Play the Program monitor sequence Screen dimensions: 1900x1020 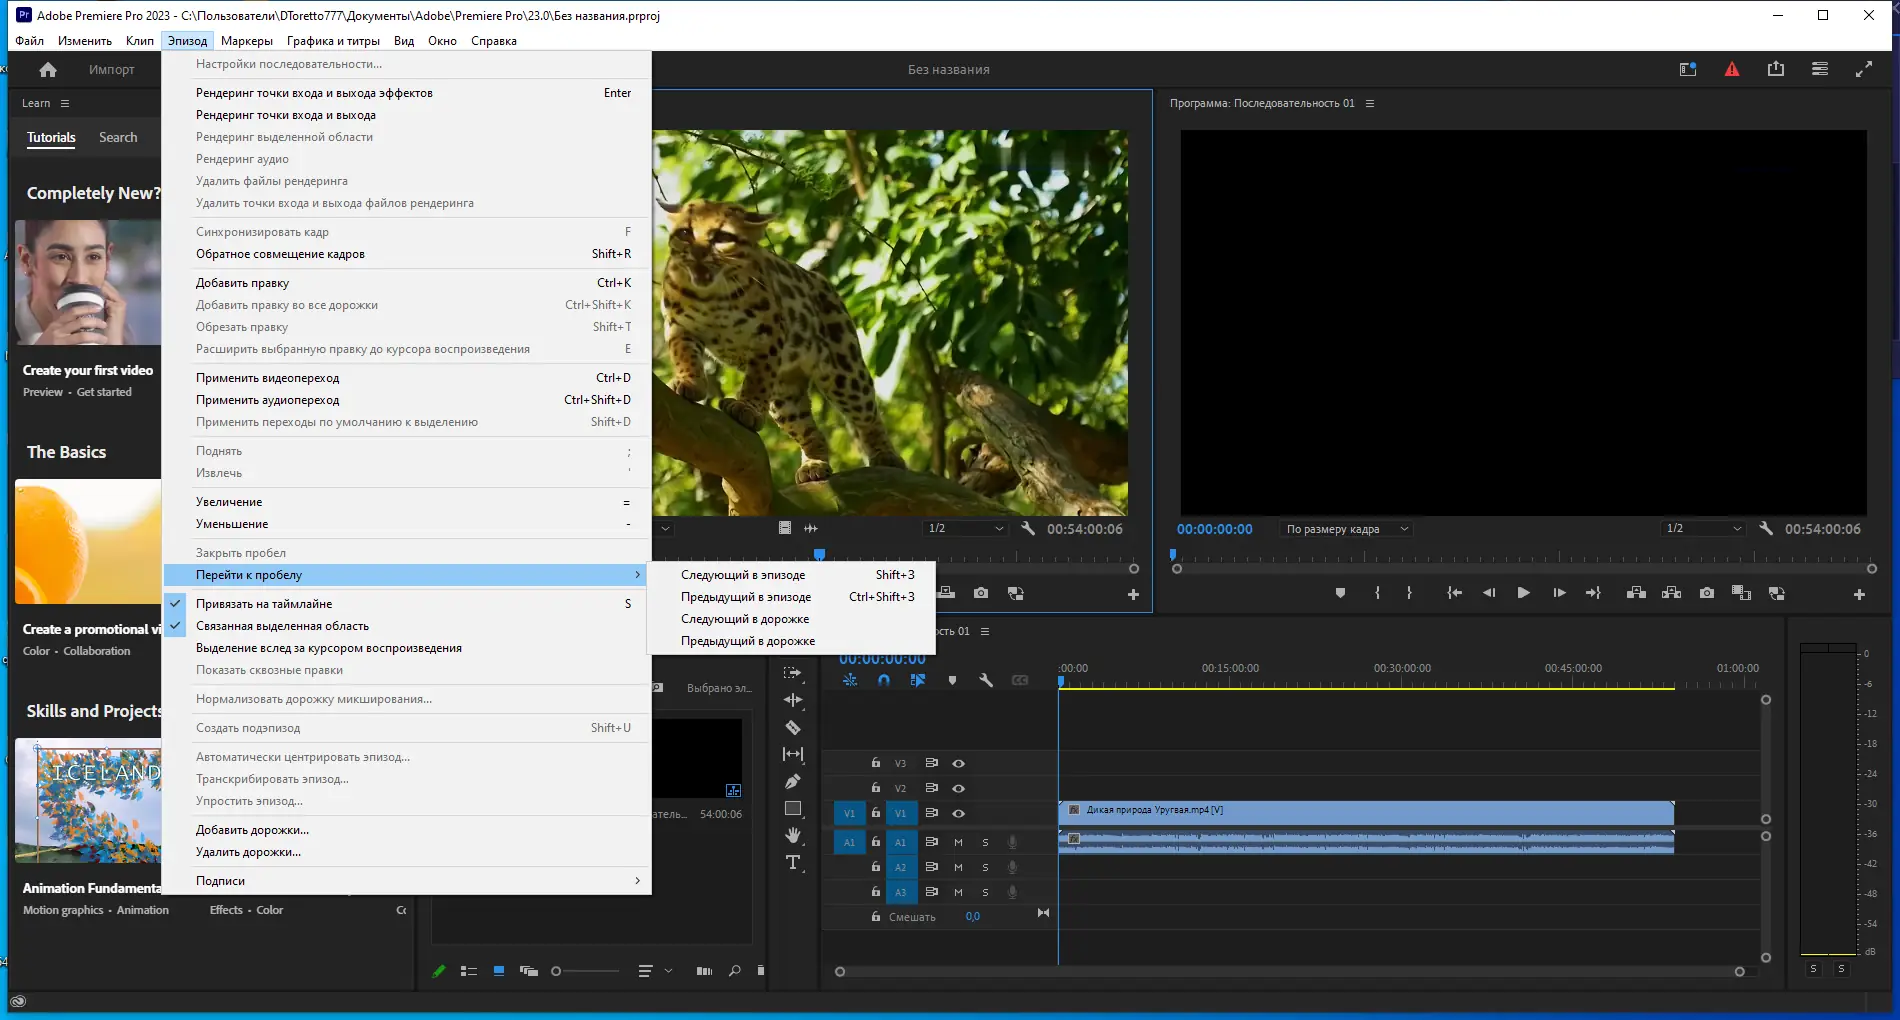point(1523,593)
